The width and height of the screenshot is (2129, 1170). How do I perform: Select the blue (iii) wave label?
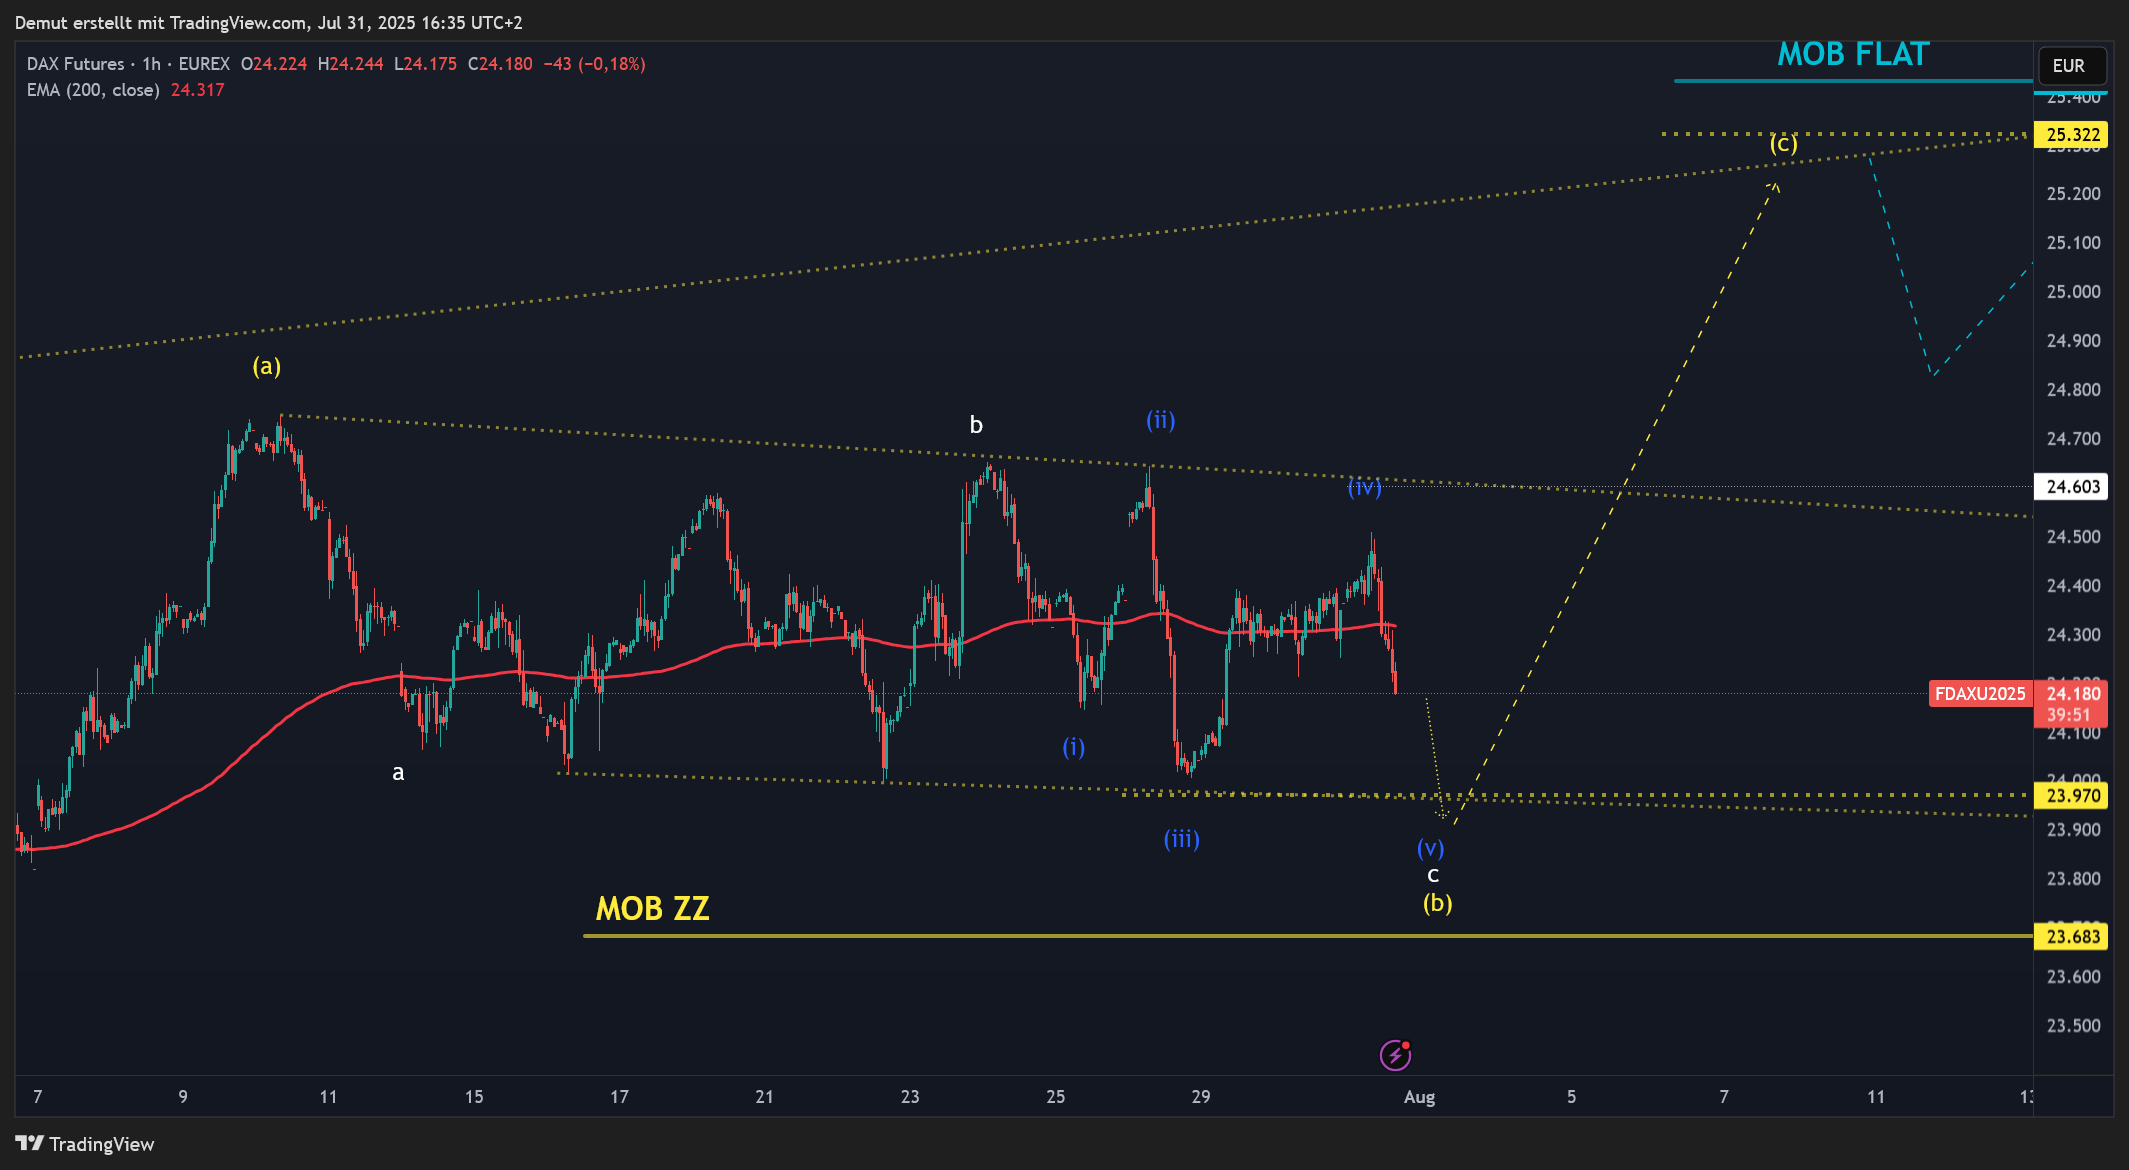click(1181, 839)
